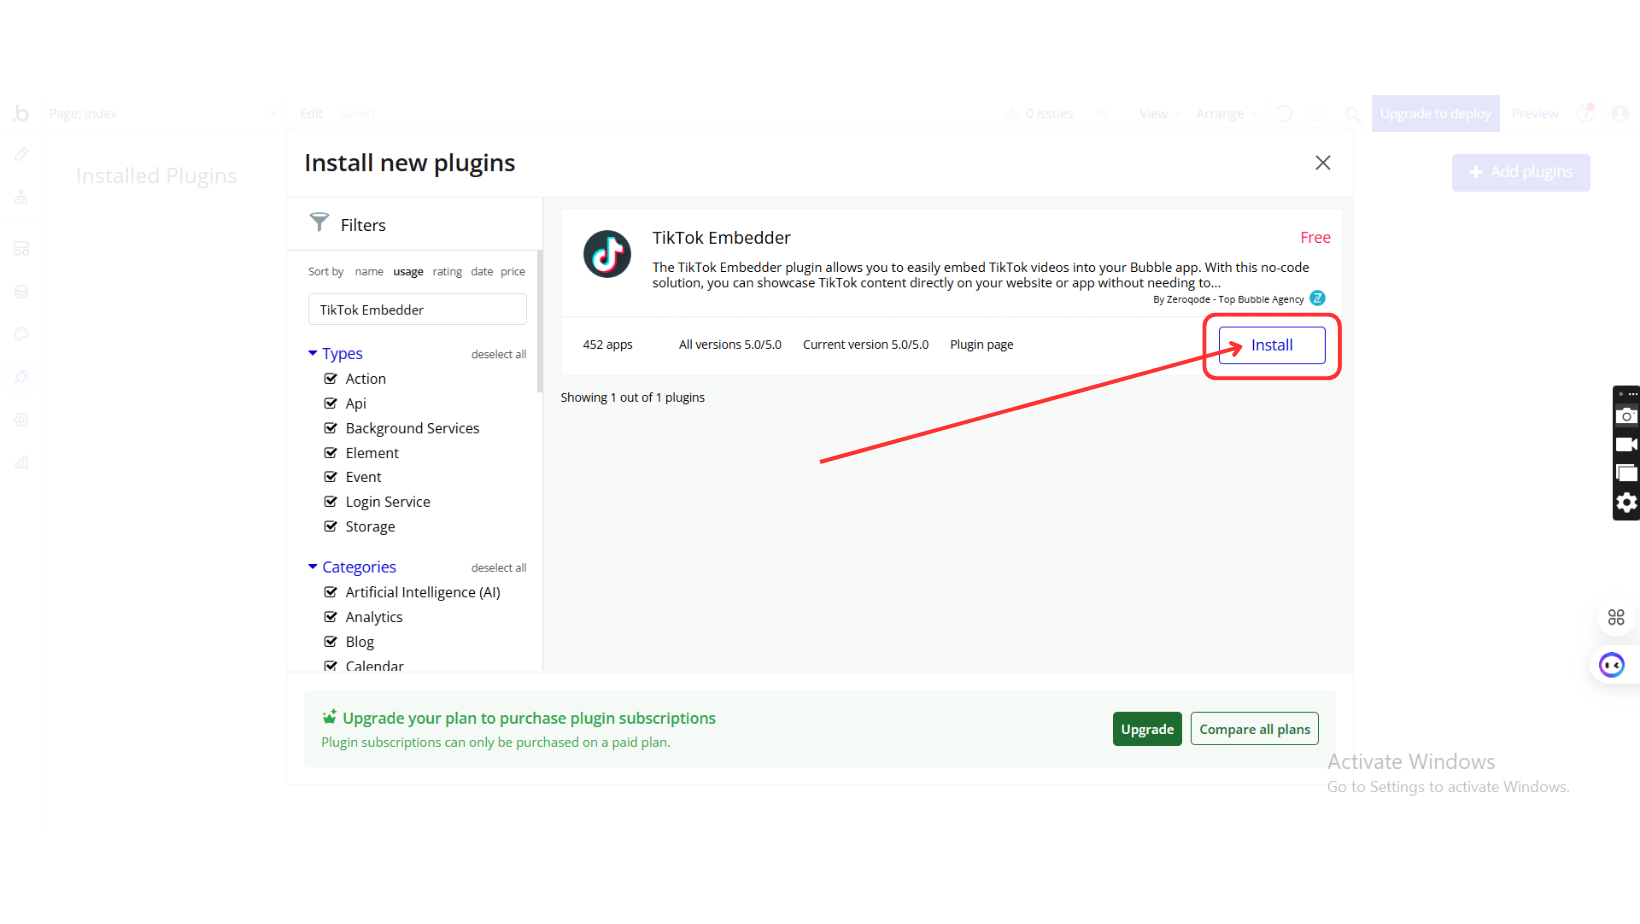Screen dimensions: 1640x924
Task: Close the Install new plugins dialog
Action: click(x=1322, y=163)
